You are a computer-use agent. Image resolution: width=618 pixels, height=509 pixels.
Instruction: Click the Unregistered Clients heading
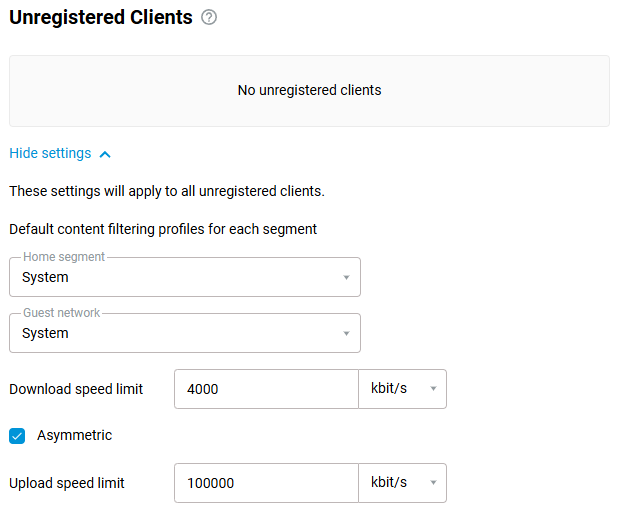100,17
